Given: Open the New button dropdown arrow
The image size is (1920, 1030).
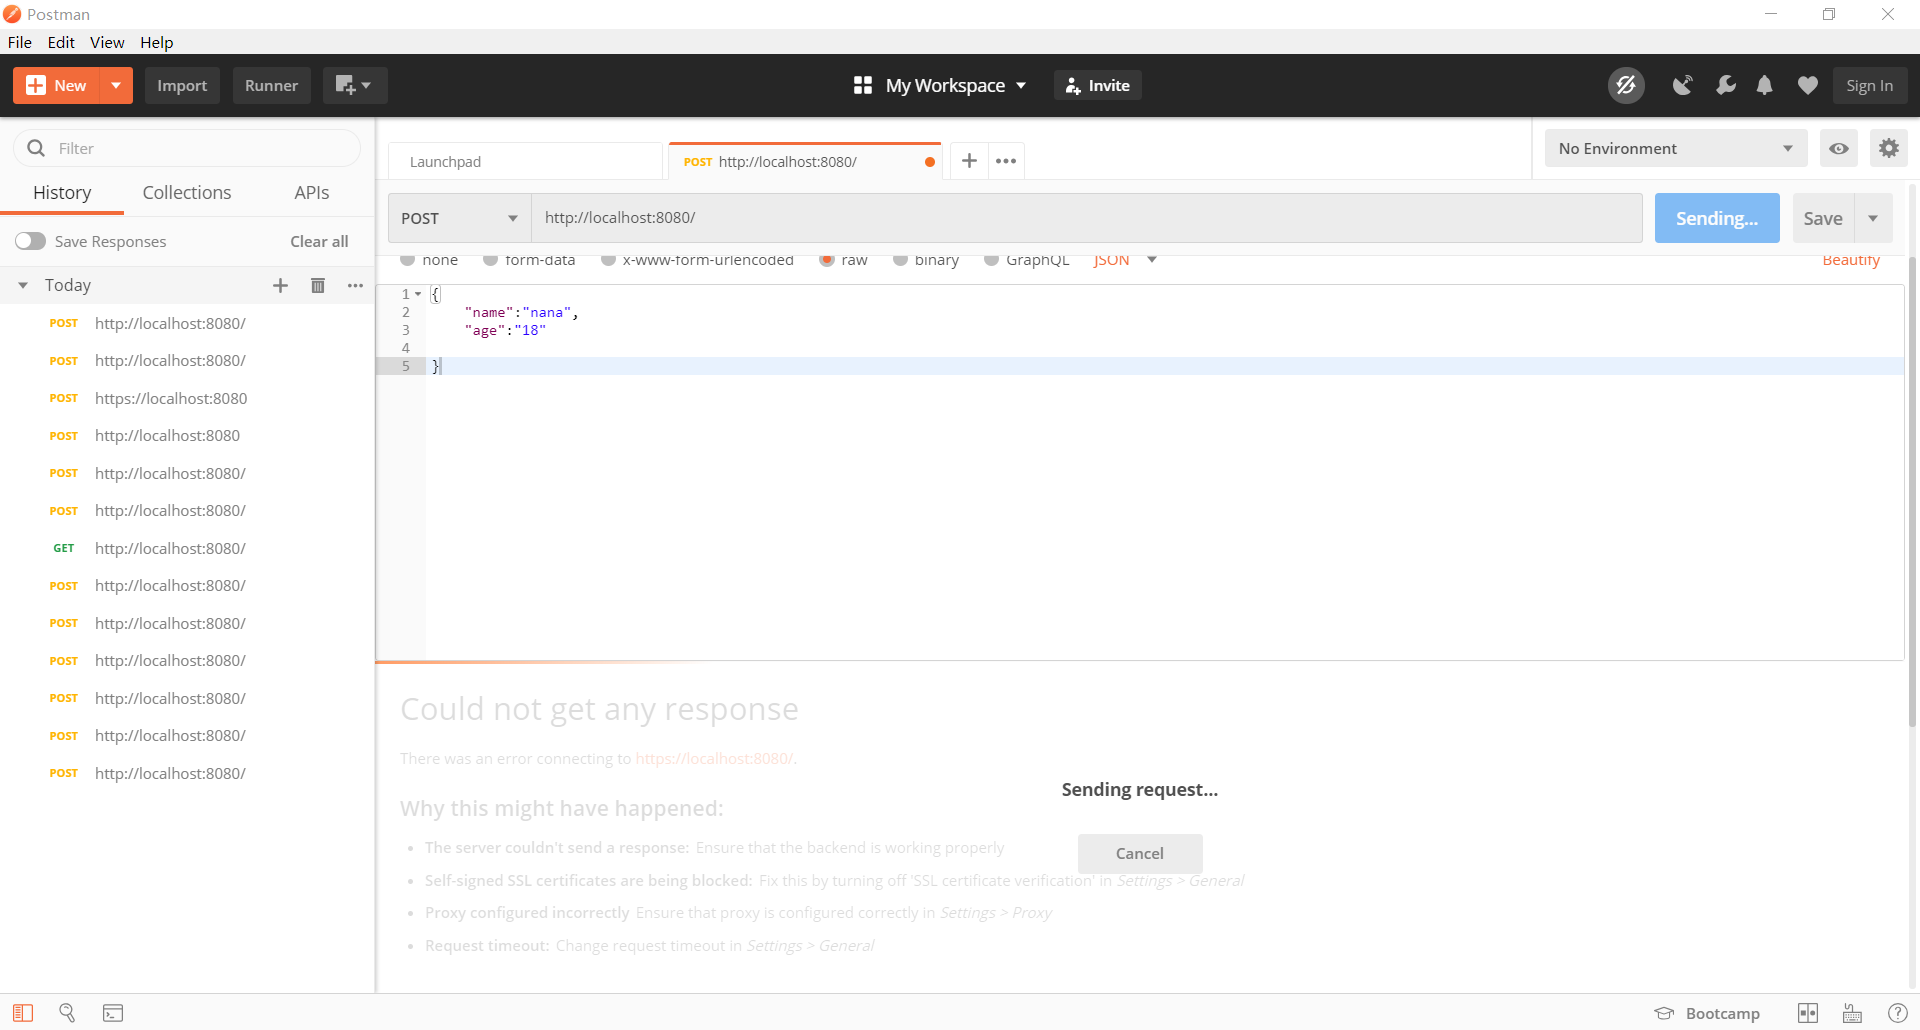Looking at the screenshot, I should point(116,85).
